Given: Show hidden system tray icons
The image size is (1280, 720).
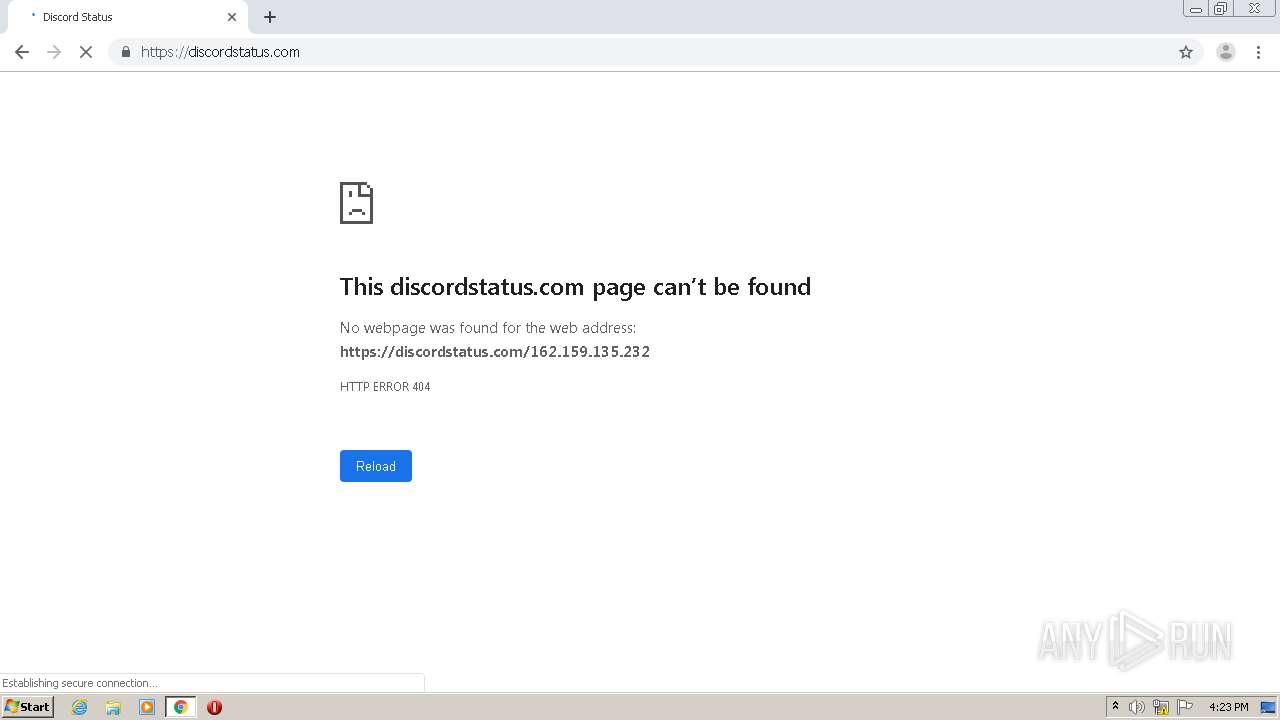Looking at the screenshot, I should (1115, 707).
